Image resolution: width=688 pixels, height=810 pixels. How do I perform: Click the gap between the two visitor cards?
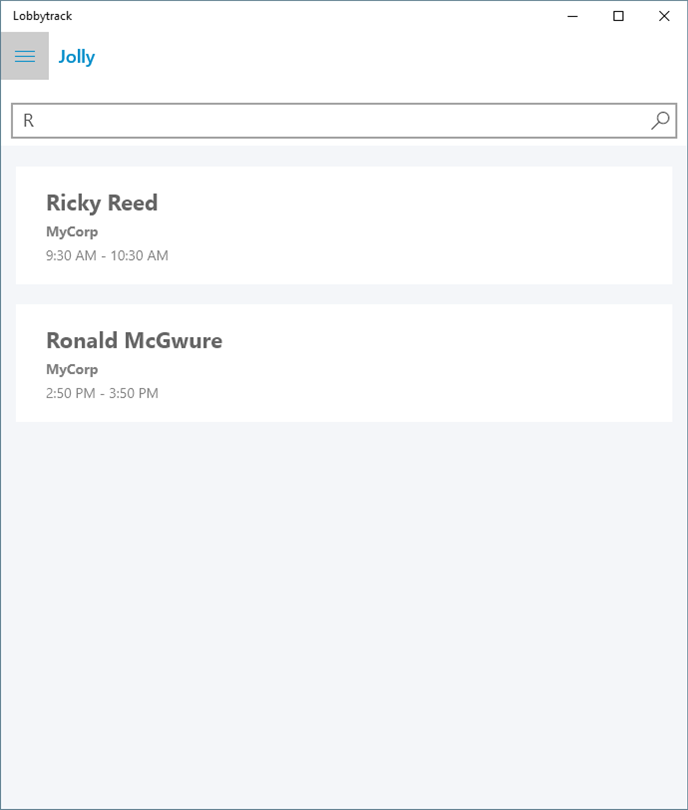(x=344, y=294)
